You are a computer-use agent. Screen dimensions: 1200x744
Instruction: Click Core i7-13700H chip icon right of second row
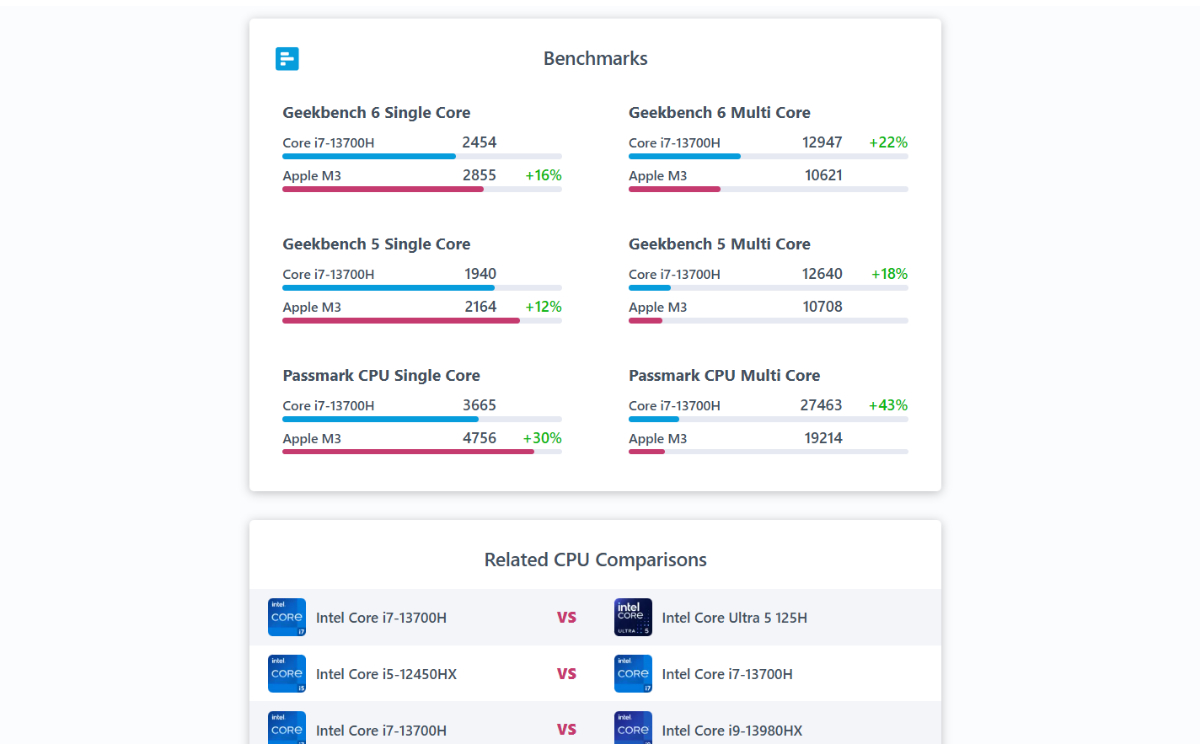[633, 674]
